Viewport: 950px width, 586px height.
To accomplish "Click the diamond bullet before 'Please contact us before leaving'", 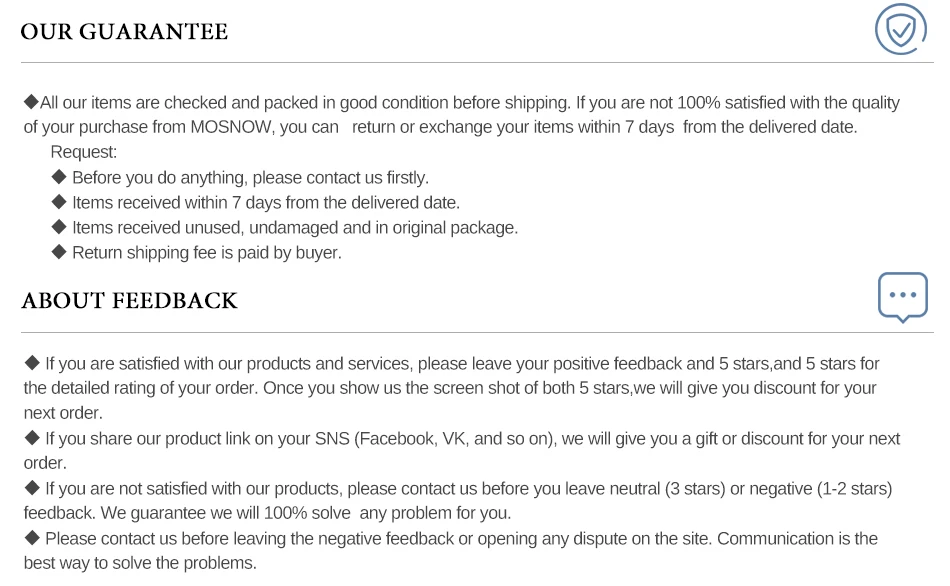I will pos(32,538).
